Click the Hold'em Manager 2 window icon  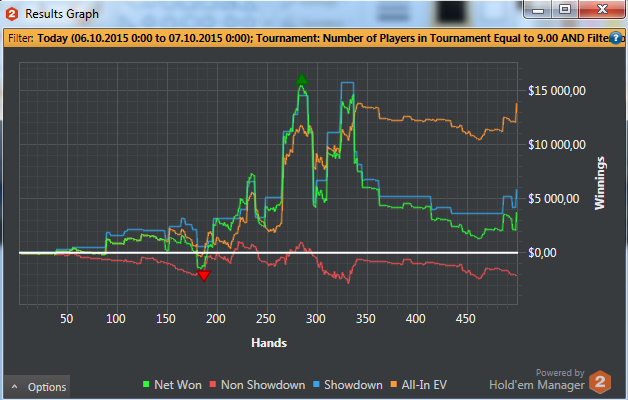click(12, 14)
